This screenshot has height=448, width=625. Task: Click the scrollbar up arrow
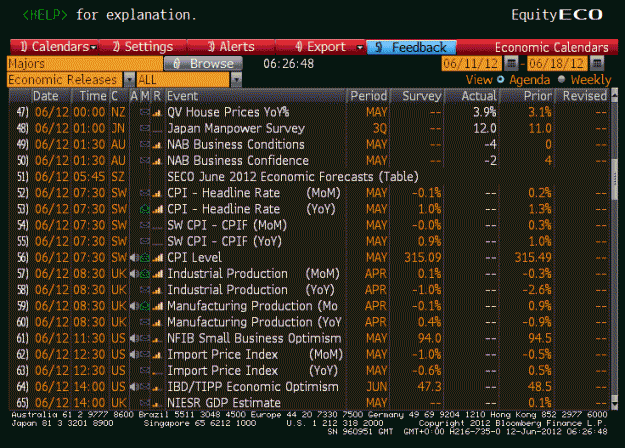(614, 94)
